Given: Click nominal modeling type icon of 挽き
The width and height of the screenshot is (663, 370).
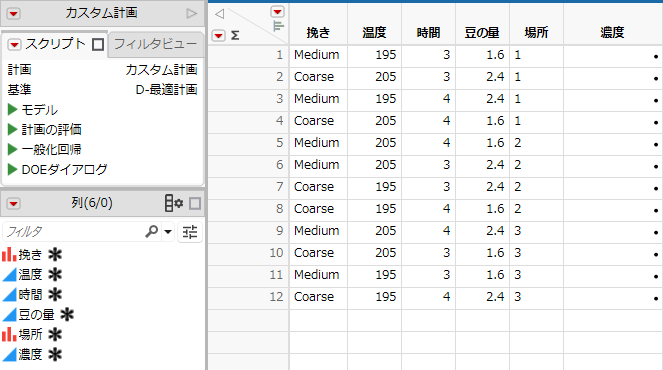Looking at the screenshot, I should pyautogui.click(x=9, y=255).
